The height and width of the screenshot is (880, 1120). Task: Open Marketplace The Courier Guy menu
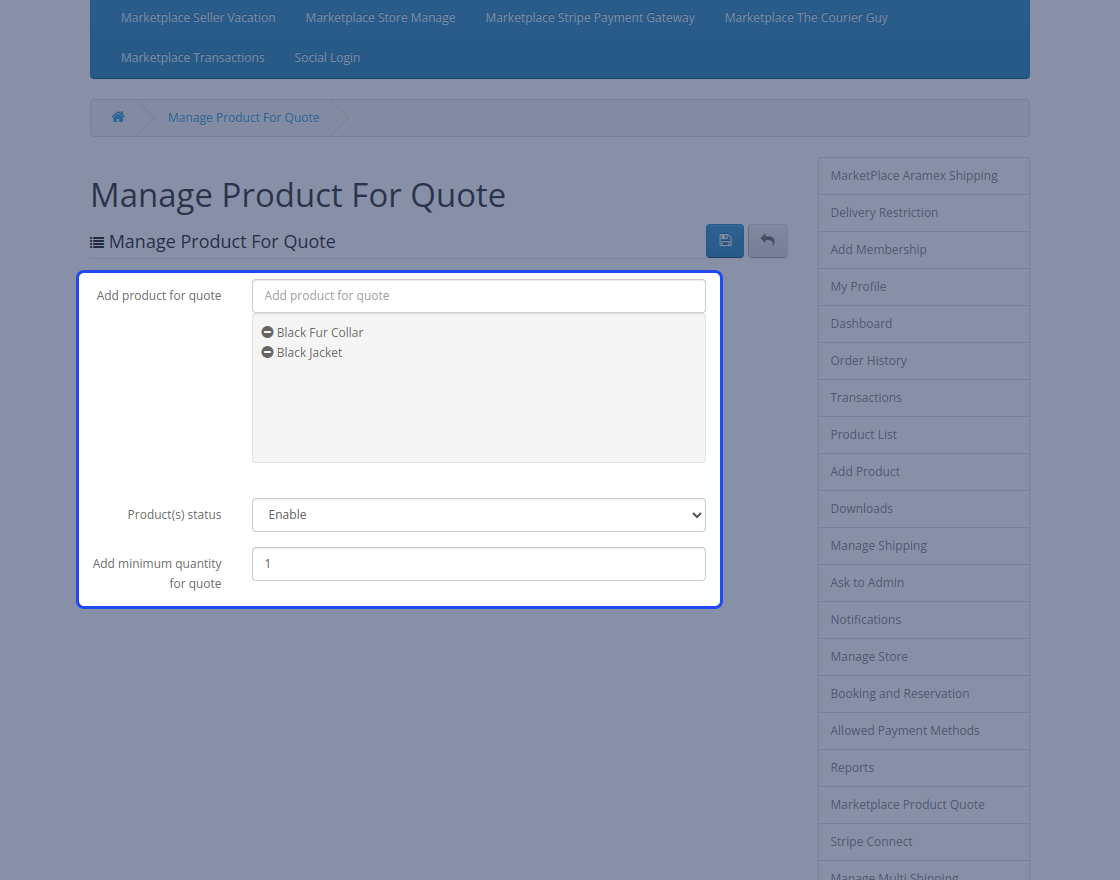click(x=806, y=17)
